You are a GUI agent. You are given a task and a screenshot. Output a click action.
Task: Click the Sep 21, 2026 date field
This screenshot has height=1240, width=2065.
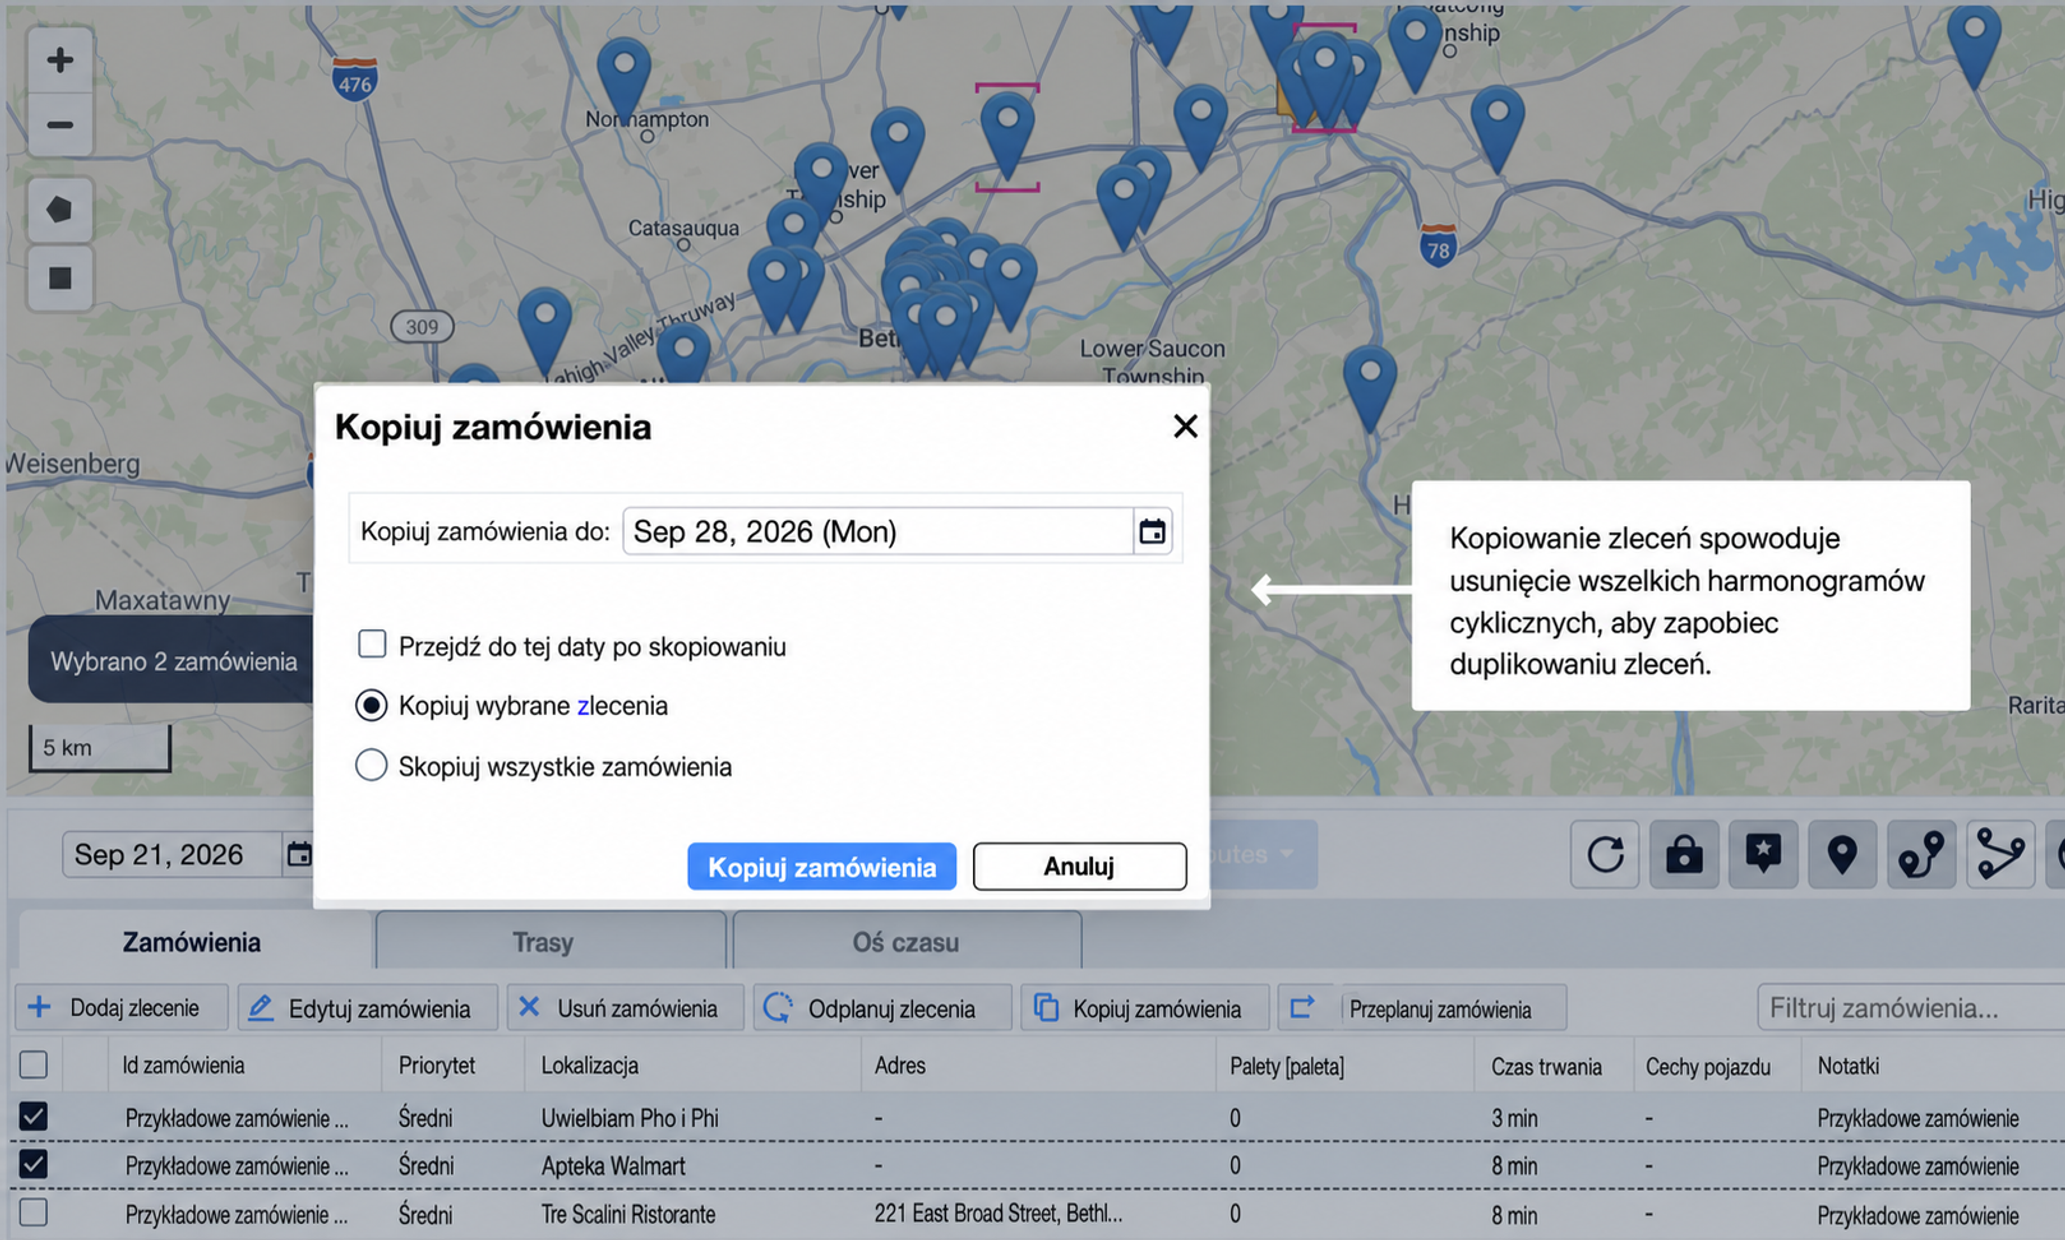point(172,854)
